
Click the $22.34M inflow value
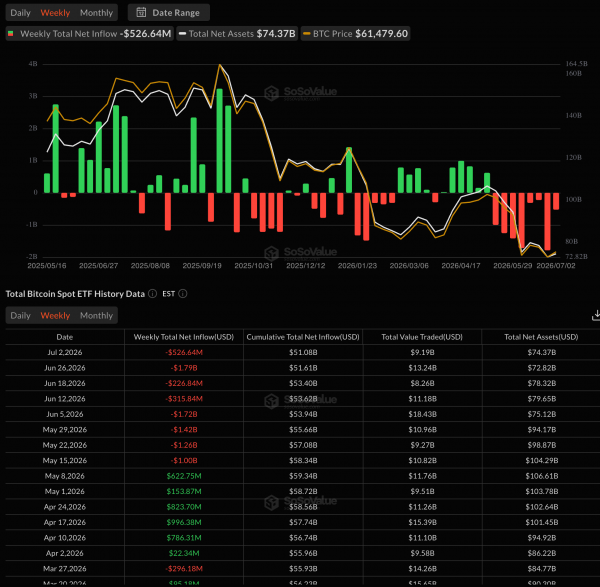pos(184,553)
